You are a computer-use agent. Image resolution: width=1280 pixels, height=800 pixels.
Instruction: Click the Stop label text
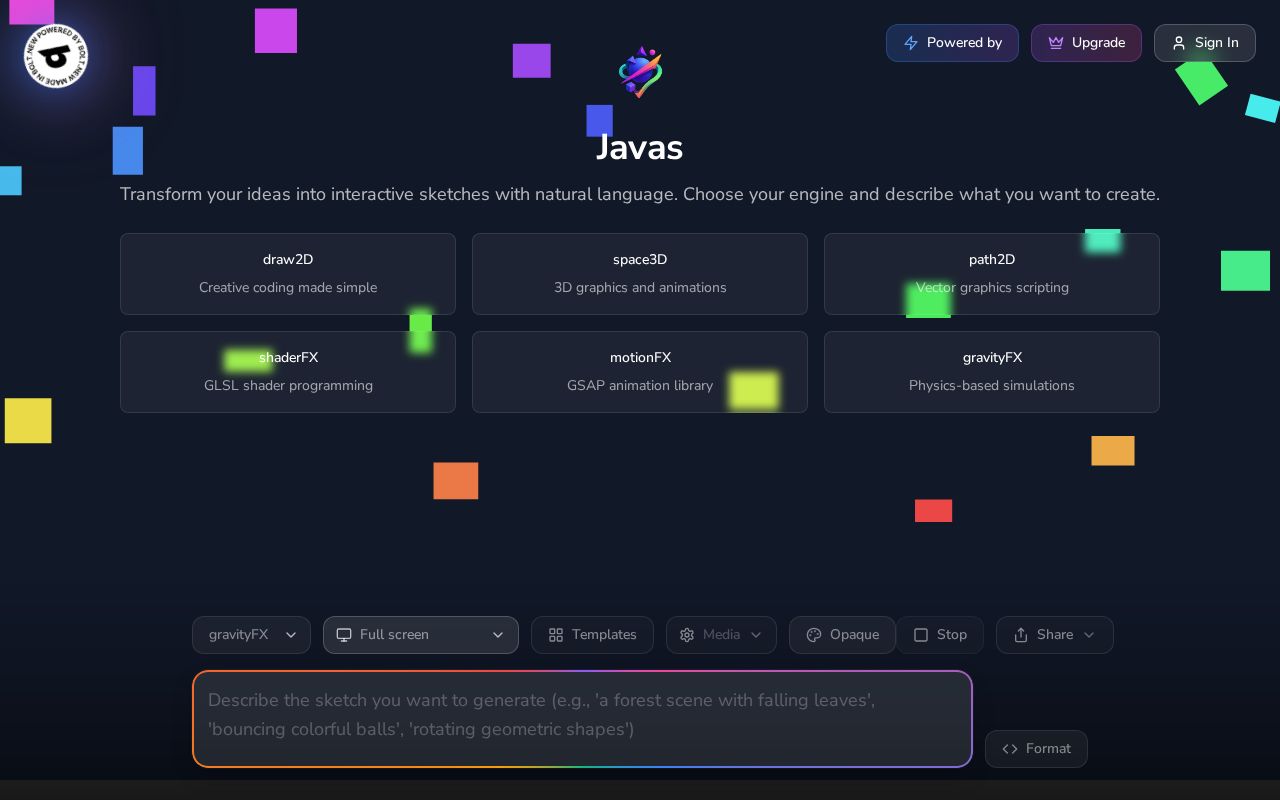point(952,635)
